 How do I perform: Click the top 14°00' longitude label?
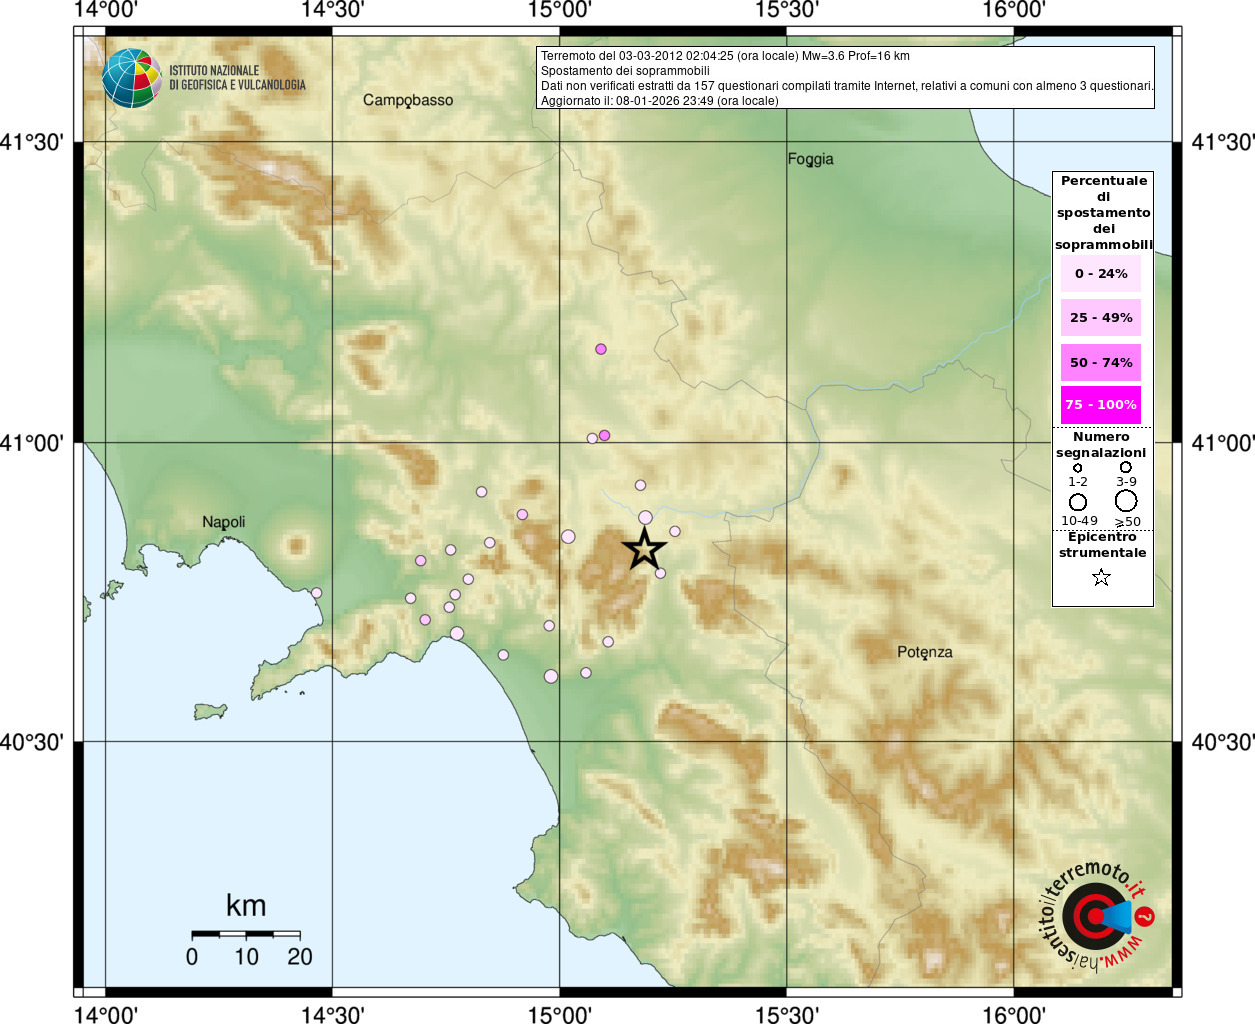(x=106, y=10)
